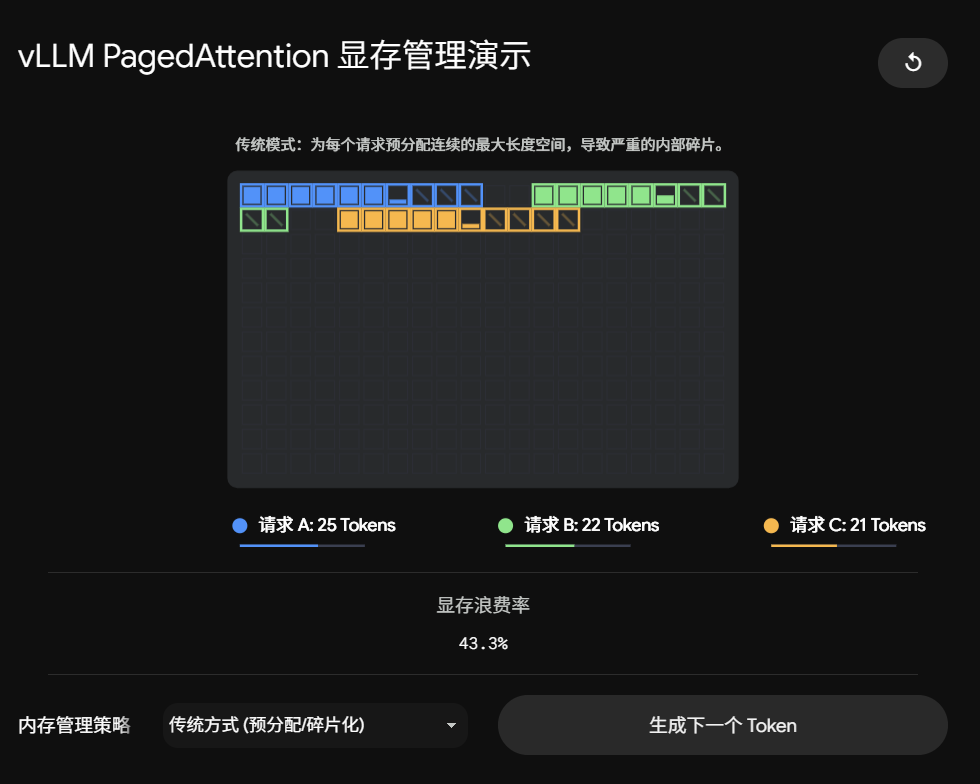
Task: Click the reset (restart) circular arrow icon
Action: pos(912,63)
